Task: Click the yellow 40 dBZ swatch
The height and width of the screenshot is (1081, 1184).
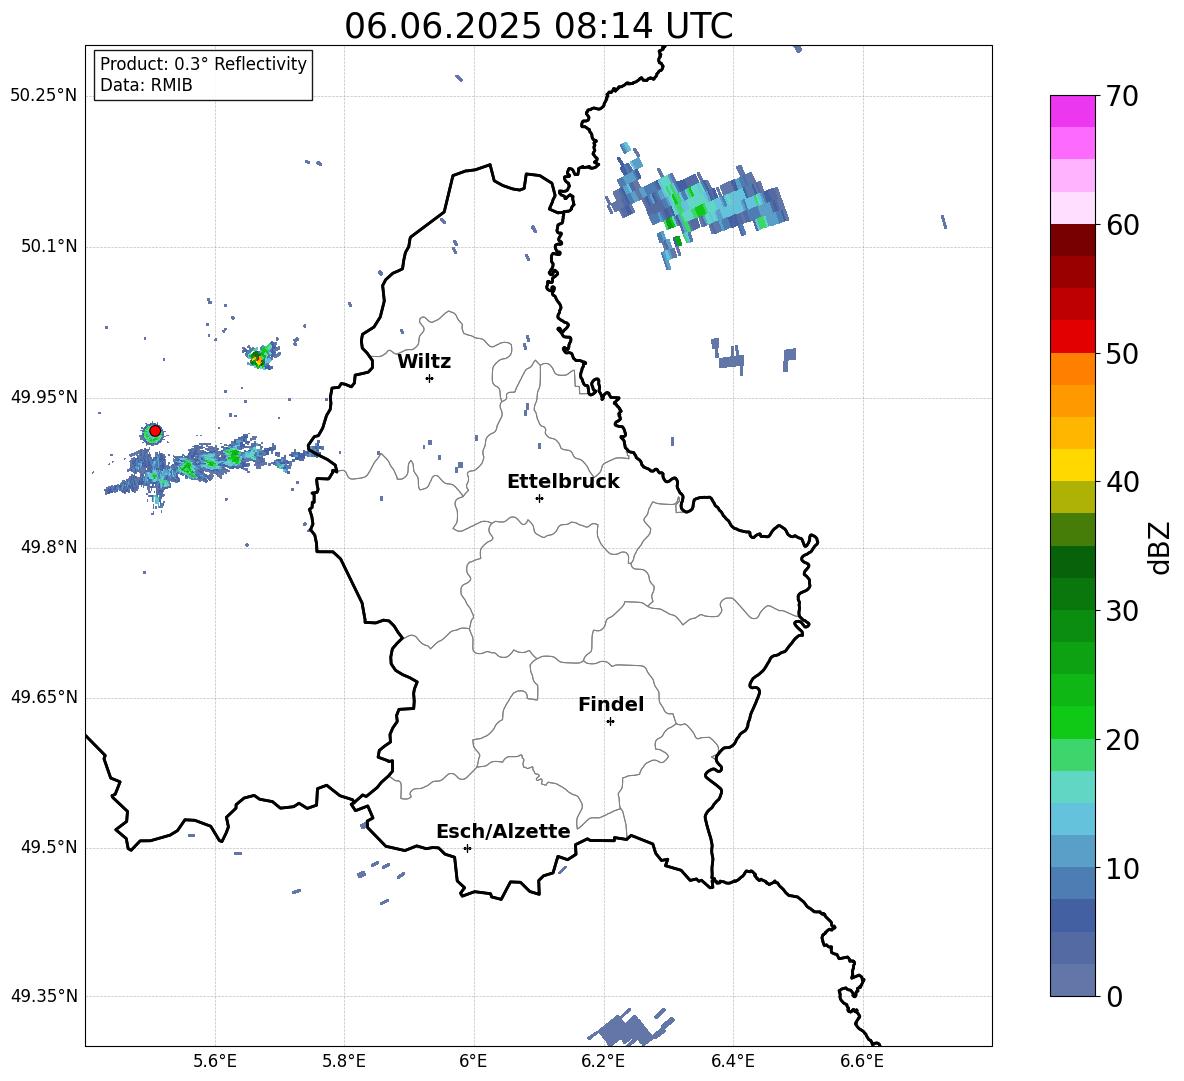Action: pos(1072,465)
